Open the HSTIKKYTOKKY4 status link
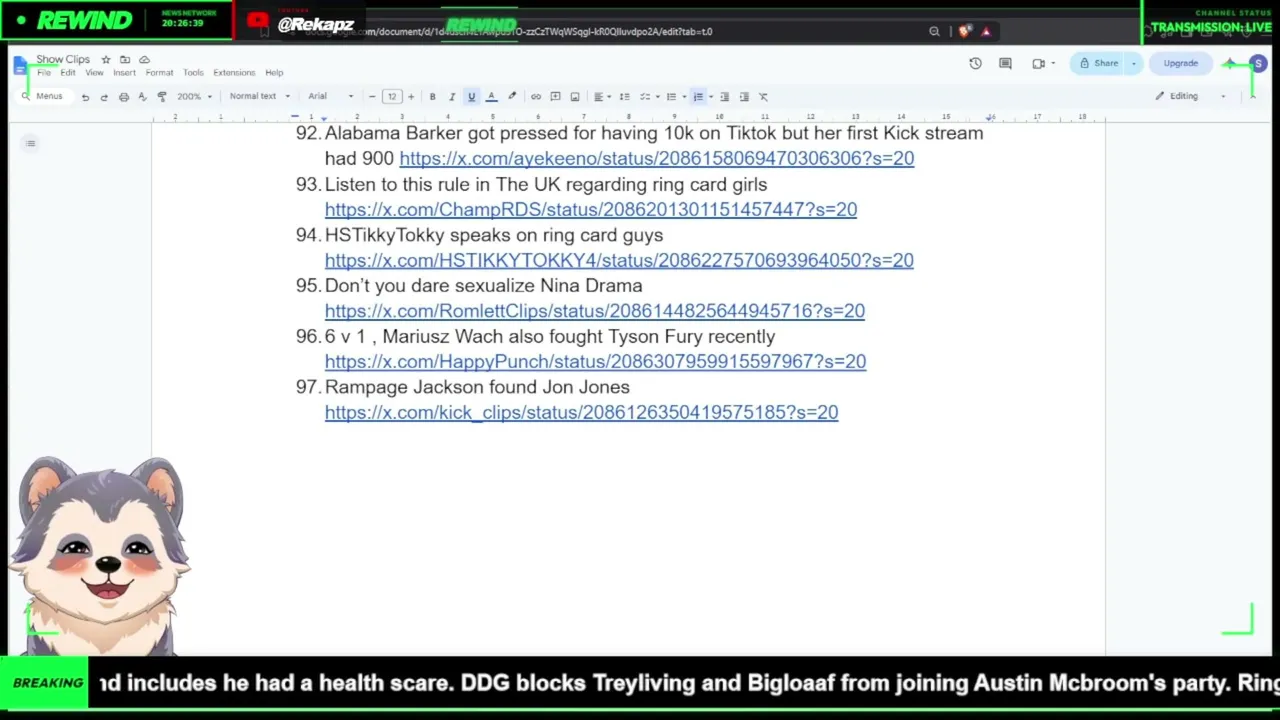1280x720 pixels. pos(619,260)
